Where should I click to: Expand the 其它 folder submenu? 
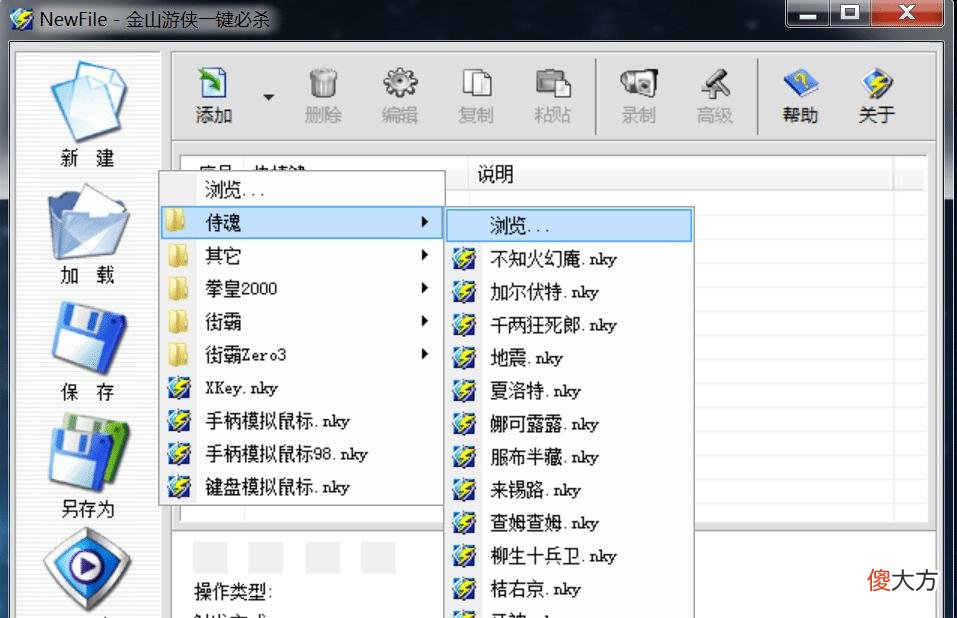[x=302, y=255]
